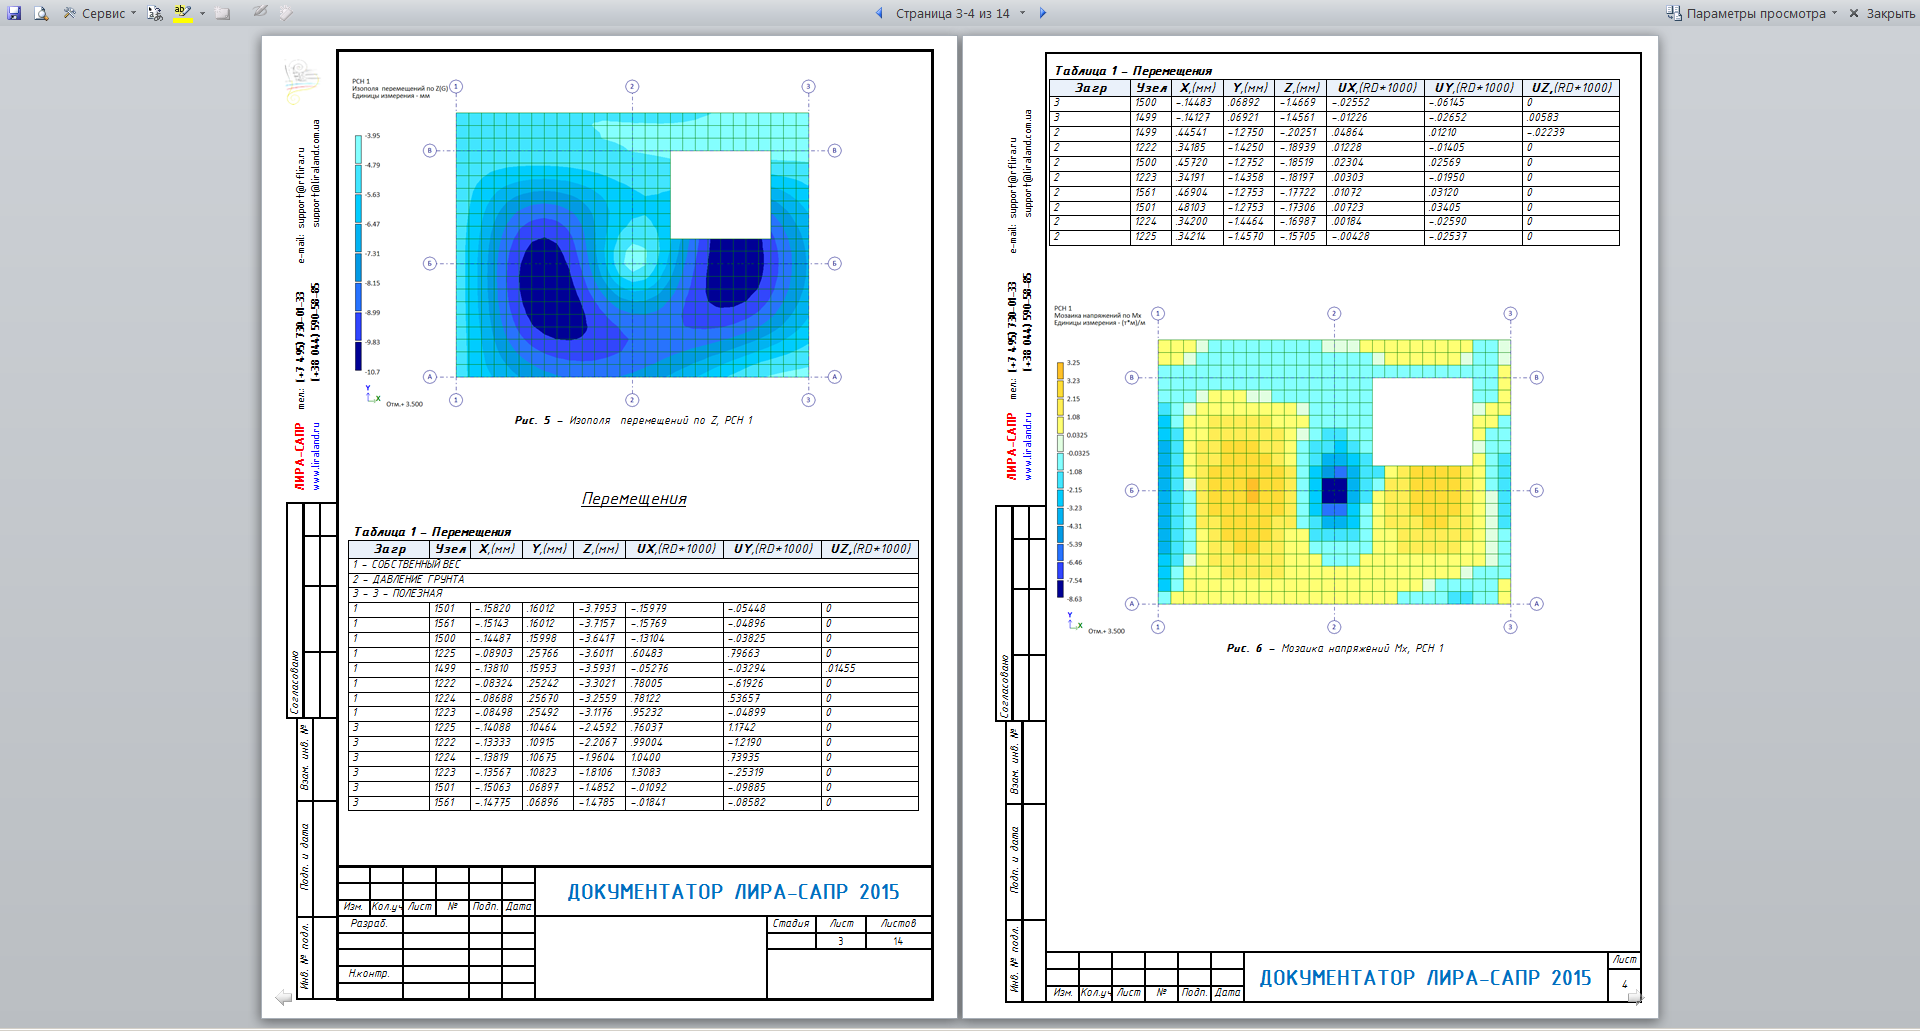Click the Save floppy disk icon

click(x=14, y=13)
